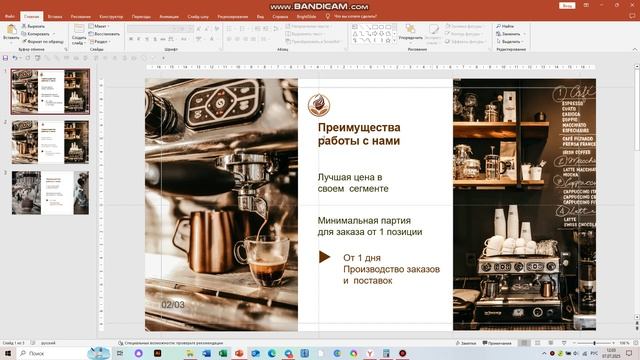This screenshot has height=360, width=640.
Task: Click the accessibility check status message
Action: pyautogui.click(x=170, y=343)
